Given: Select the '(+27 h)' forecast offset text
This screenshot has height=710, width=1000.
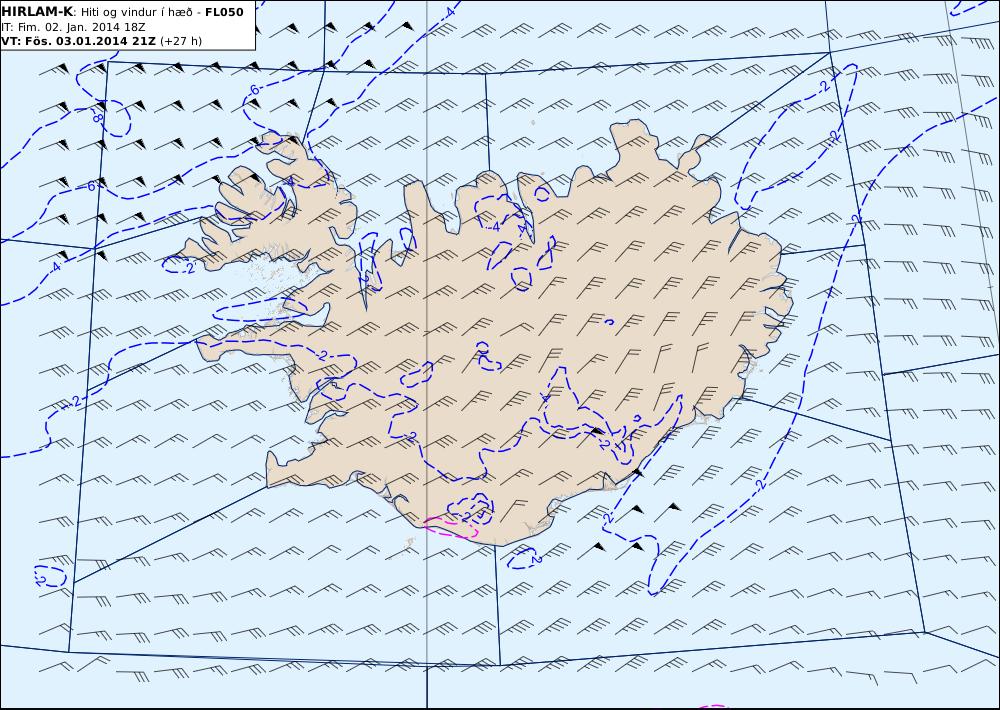Looking at the screenshot, I should point(180,41).
